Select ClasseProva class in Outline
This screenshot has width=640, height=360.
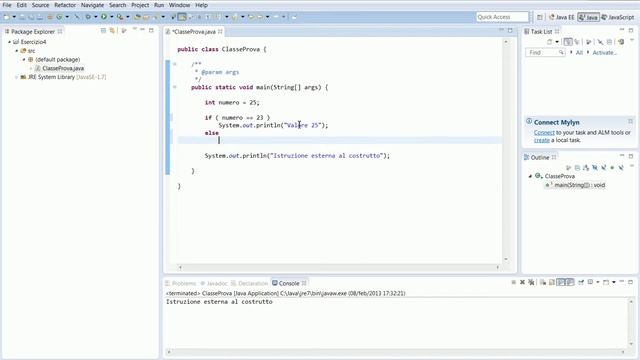pos(560,176)
